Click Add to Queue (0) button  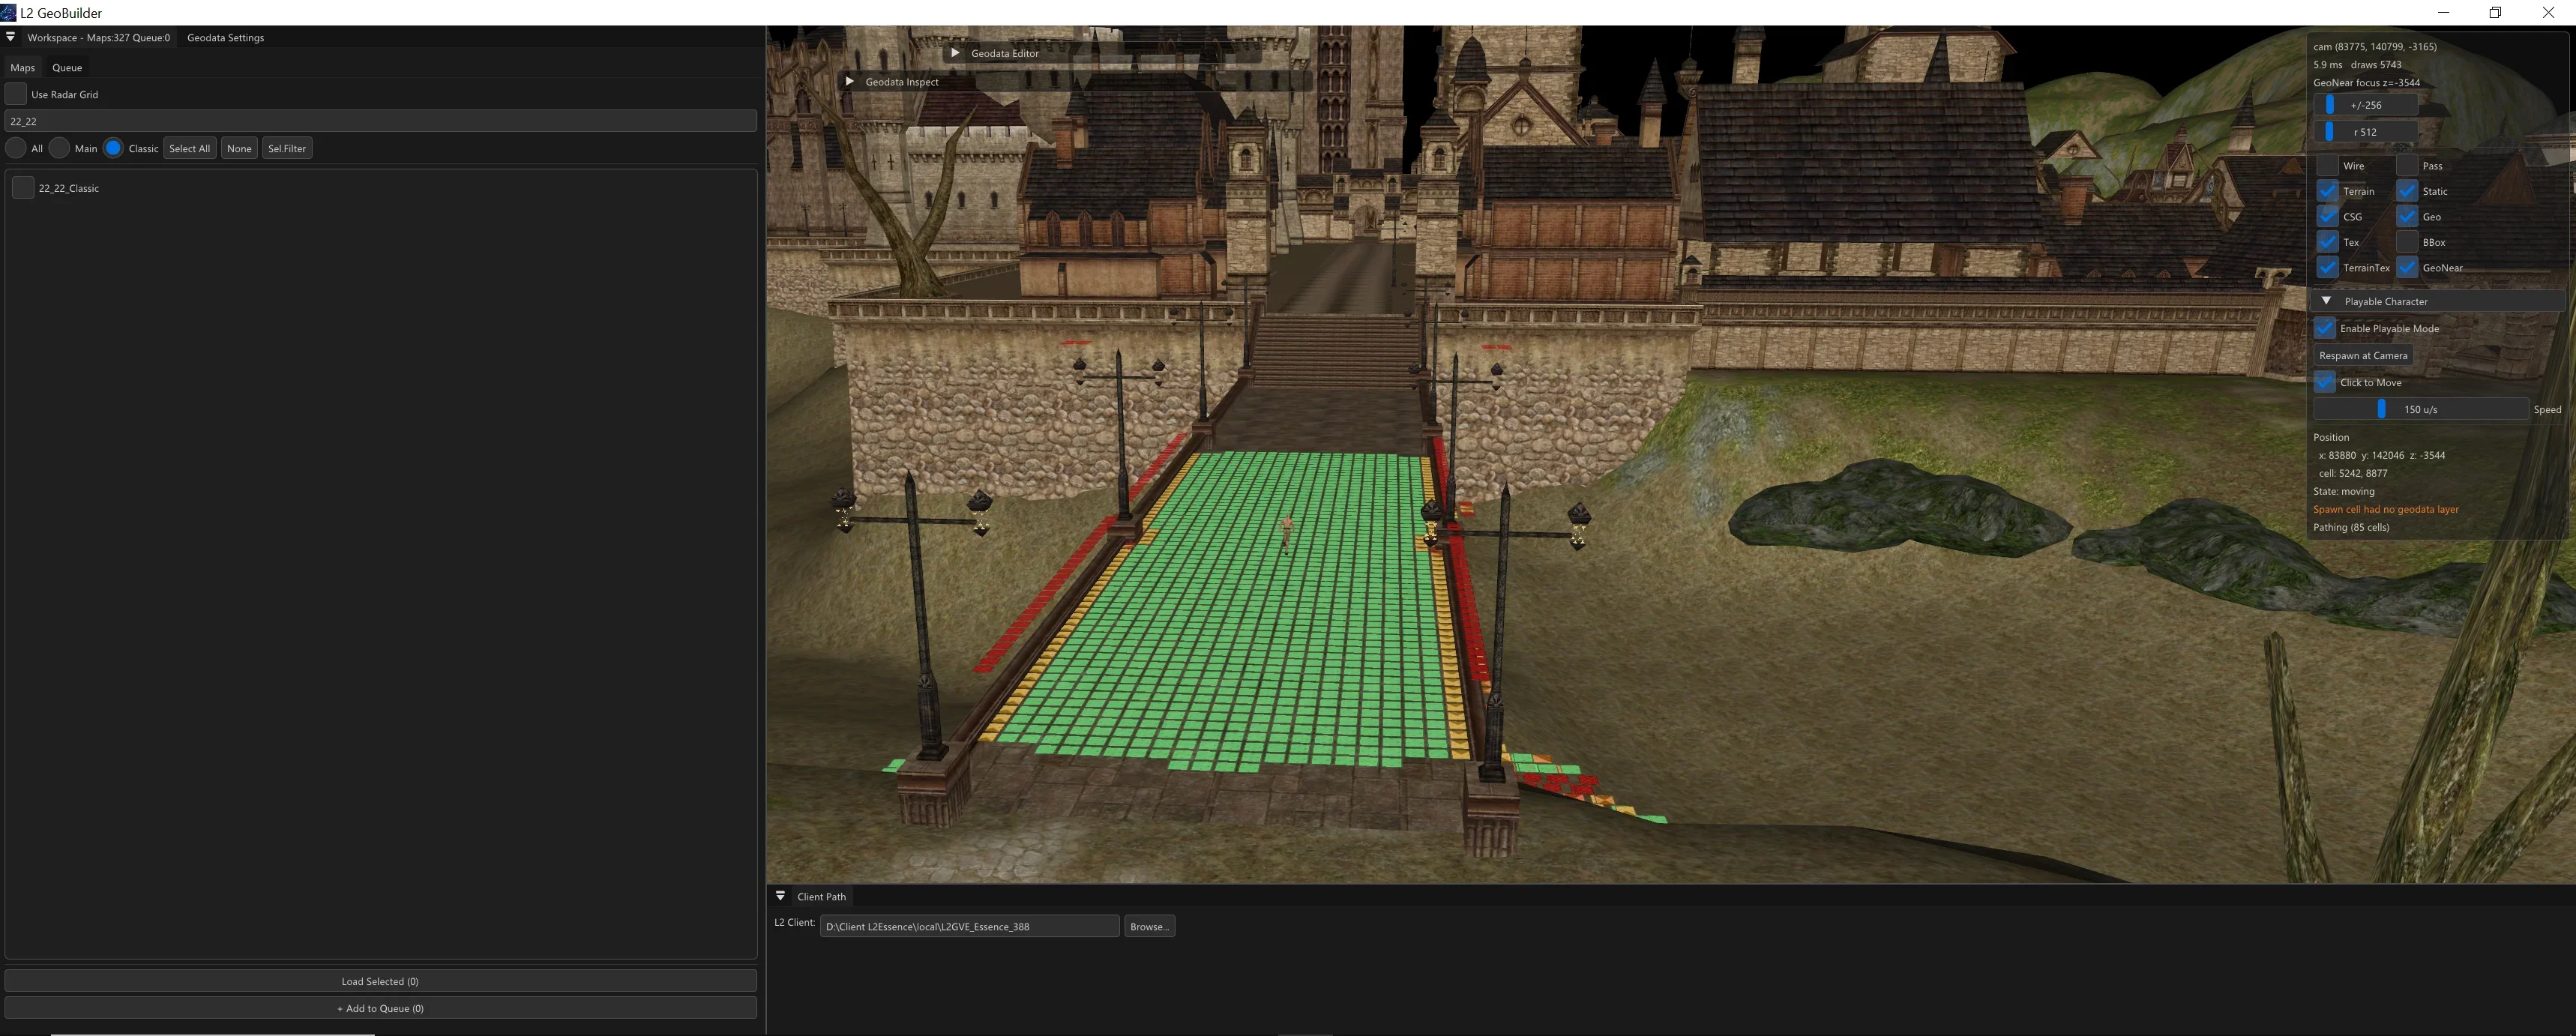380,1008
